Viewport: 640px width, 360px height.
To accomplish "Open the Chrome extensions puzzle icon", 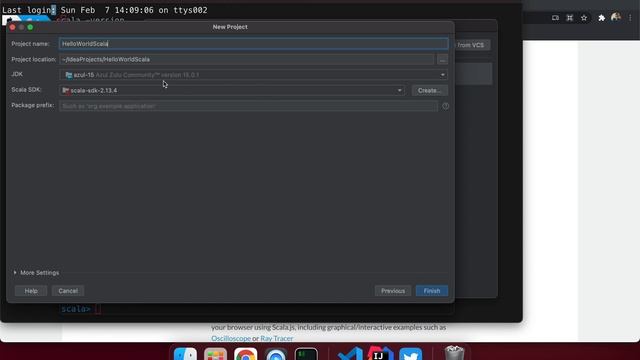I will point(601,18).
